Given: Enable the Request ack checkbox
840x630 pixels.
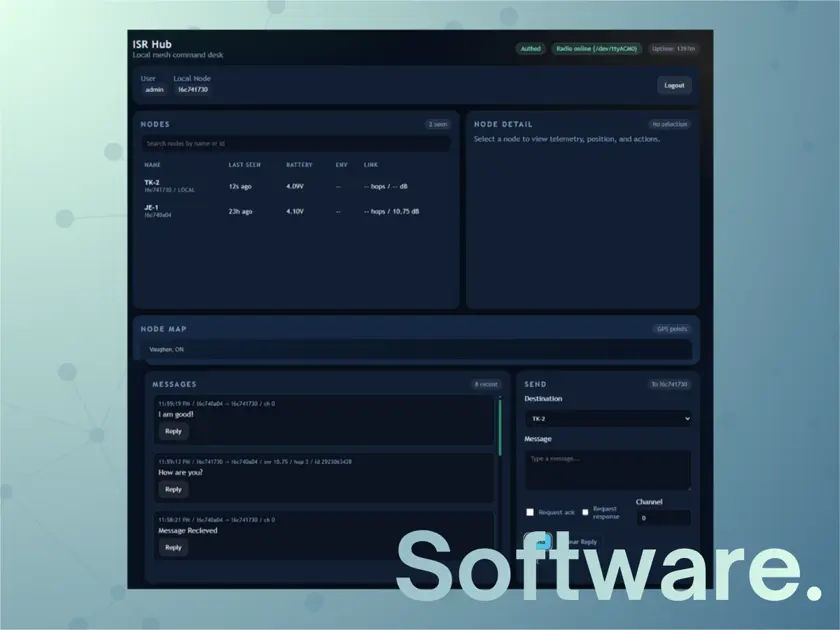Looking at the screenshot, I should pyautogui.click(x=530, y=512).
